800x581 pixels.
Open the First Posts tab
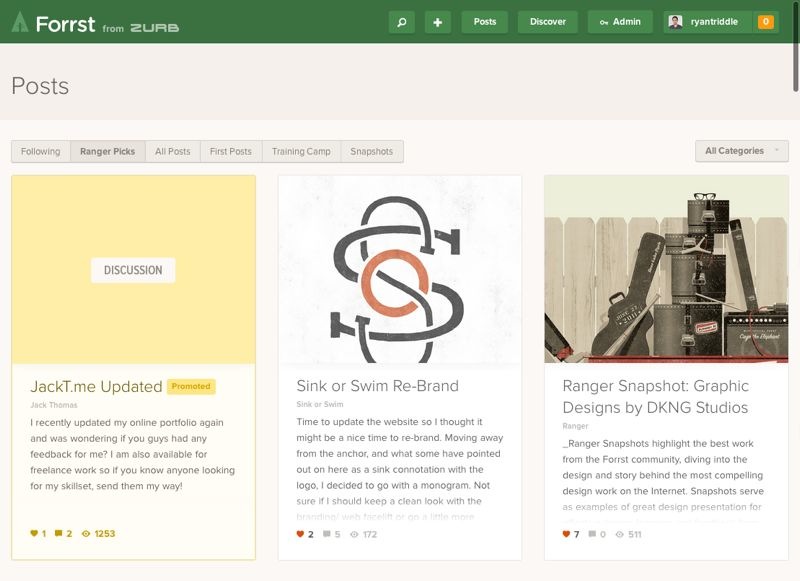point(231,151)
